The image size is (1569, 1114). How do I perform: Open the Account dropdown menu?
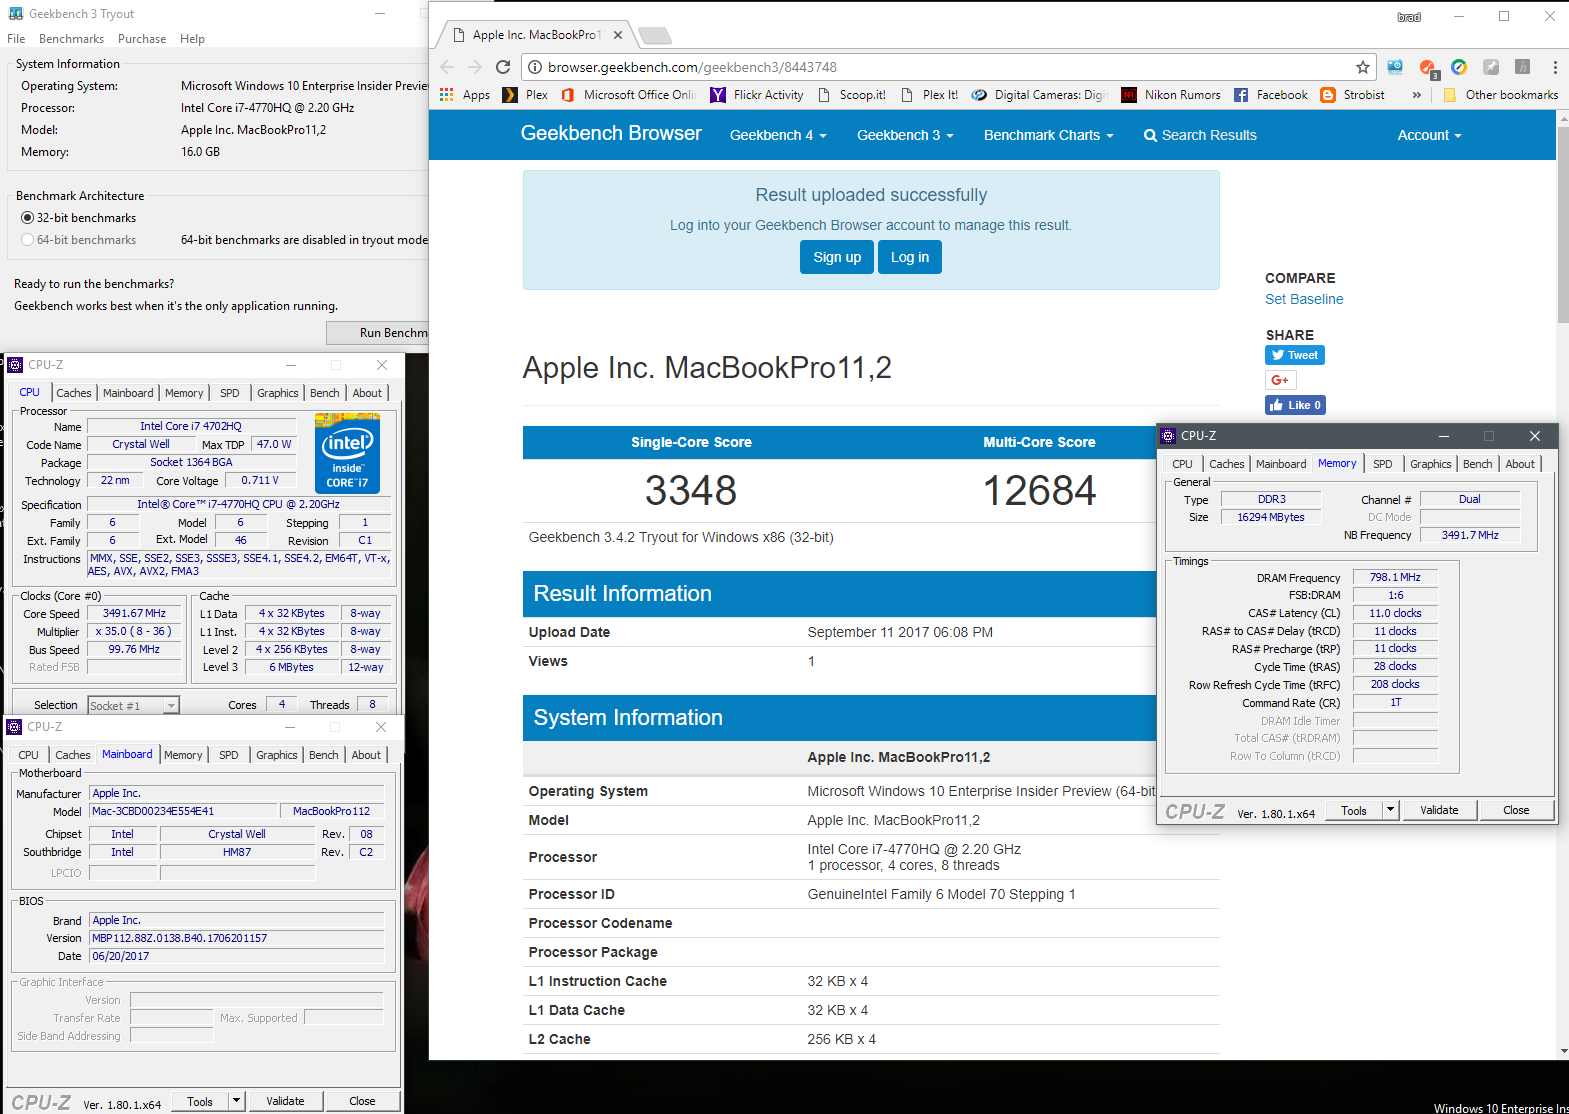pyautogui.click(x=1429, y=135)
